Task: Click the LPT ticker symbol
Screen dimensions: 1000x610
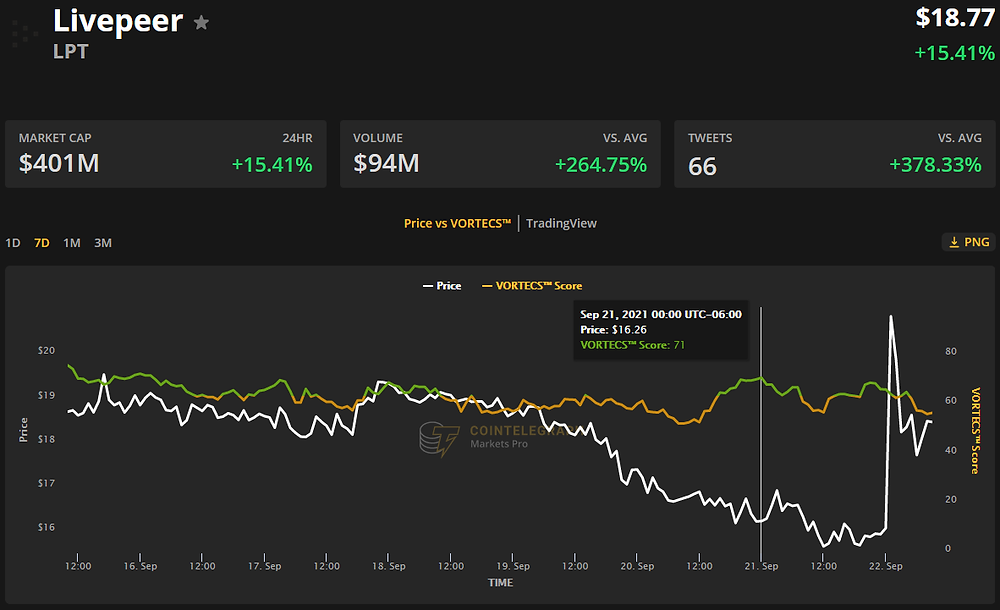Action: pos(70,52)
